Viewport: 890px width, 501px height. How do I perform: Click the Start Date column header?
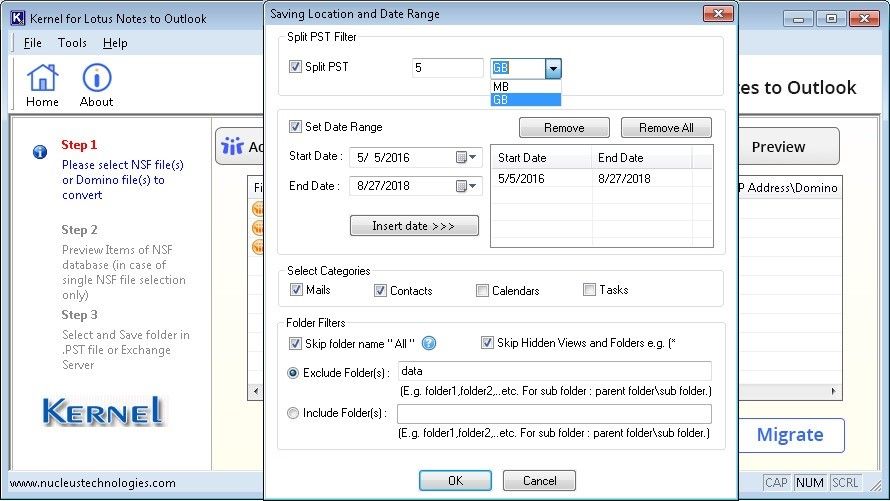click(541, 158)
